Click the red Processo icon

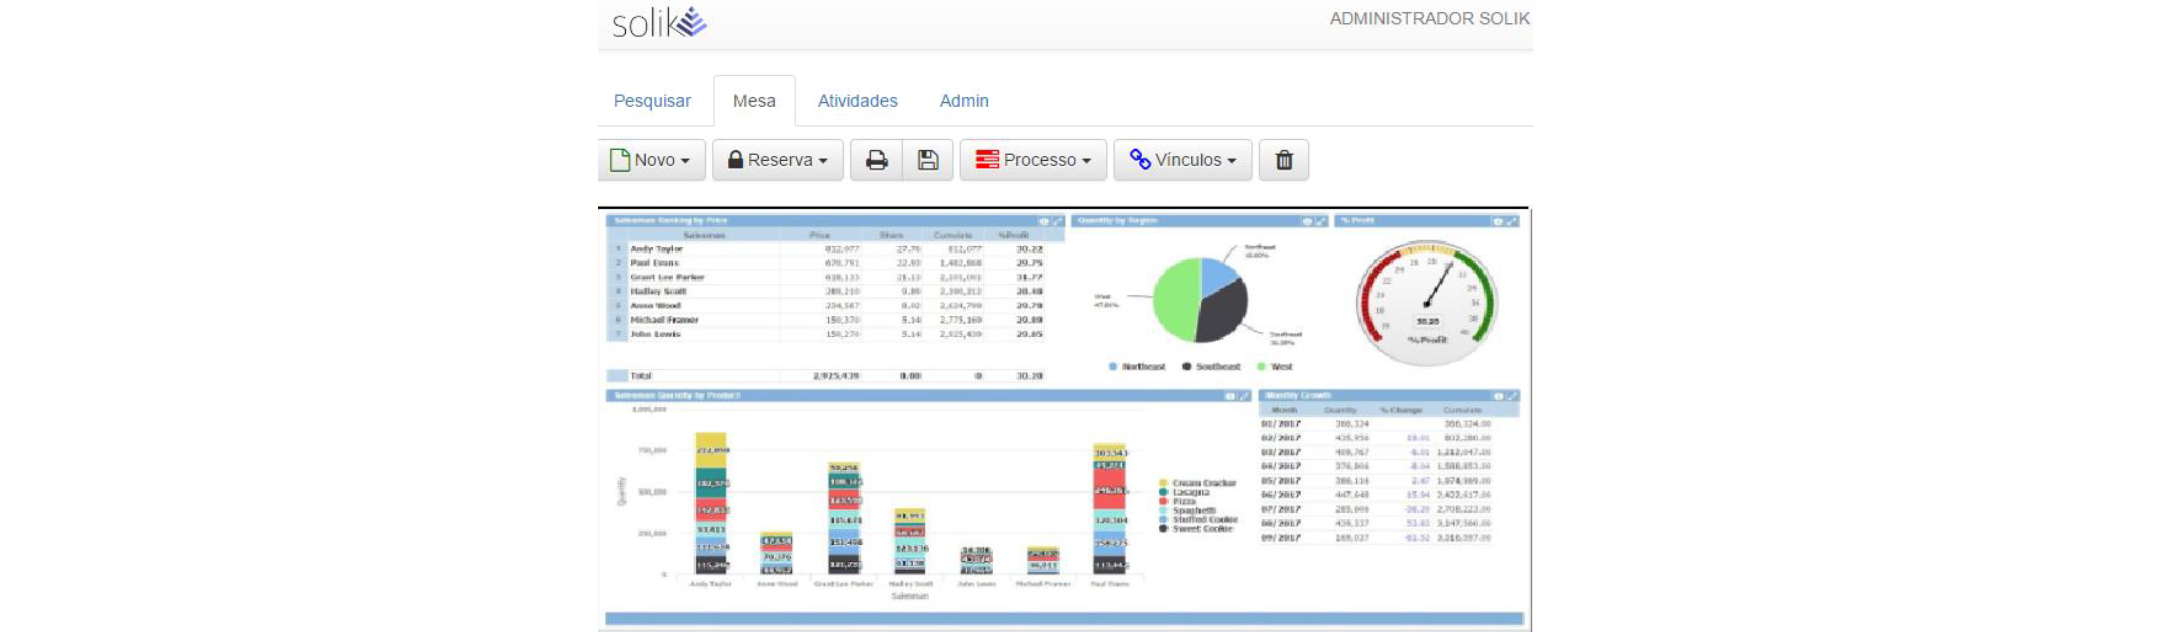point(987,160)
